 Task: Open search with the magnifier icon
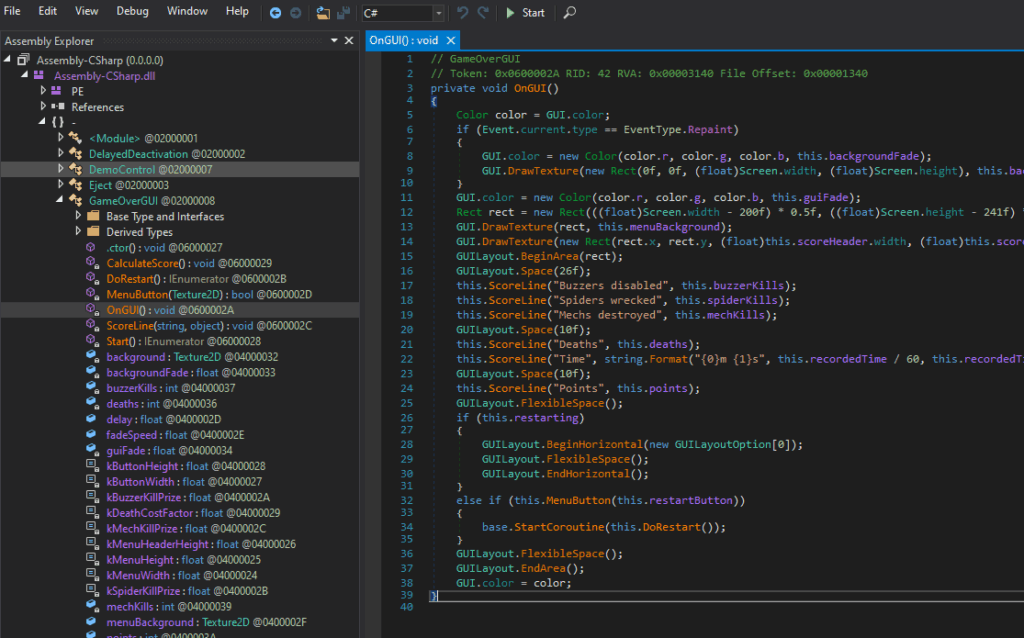click(x=570, y=13)
